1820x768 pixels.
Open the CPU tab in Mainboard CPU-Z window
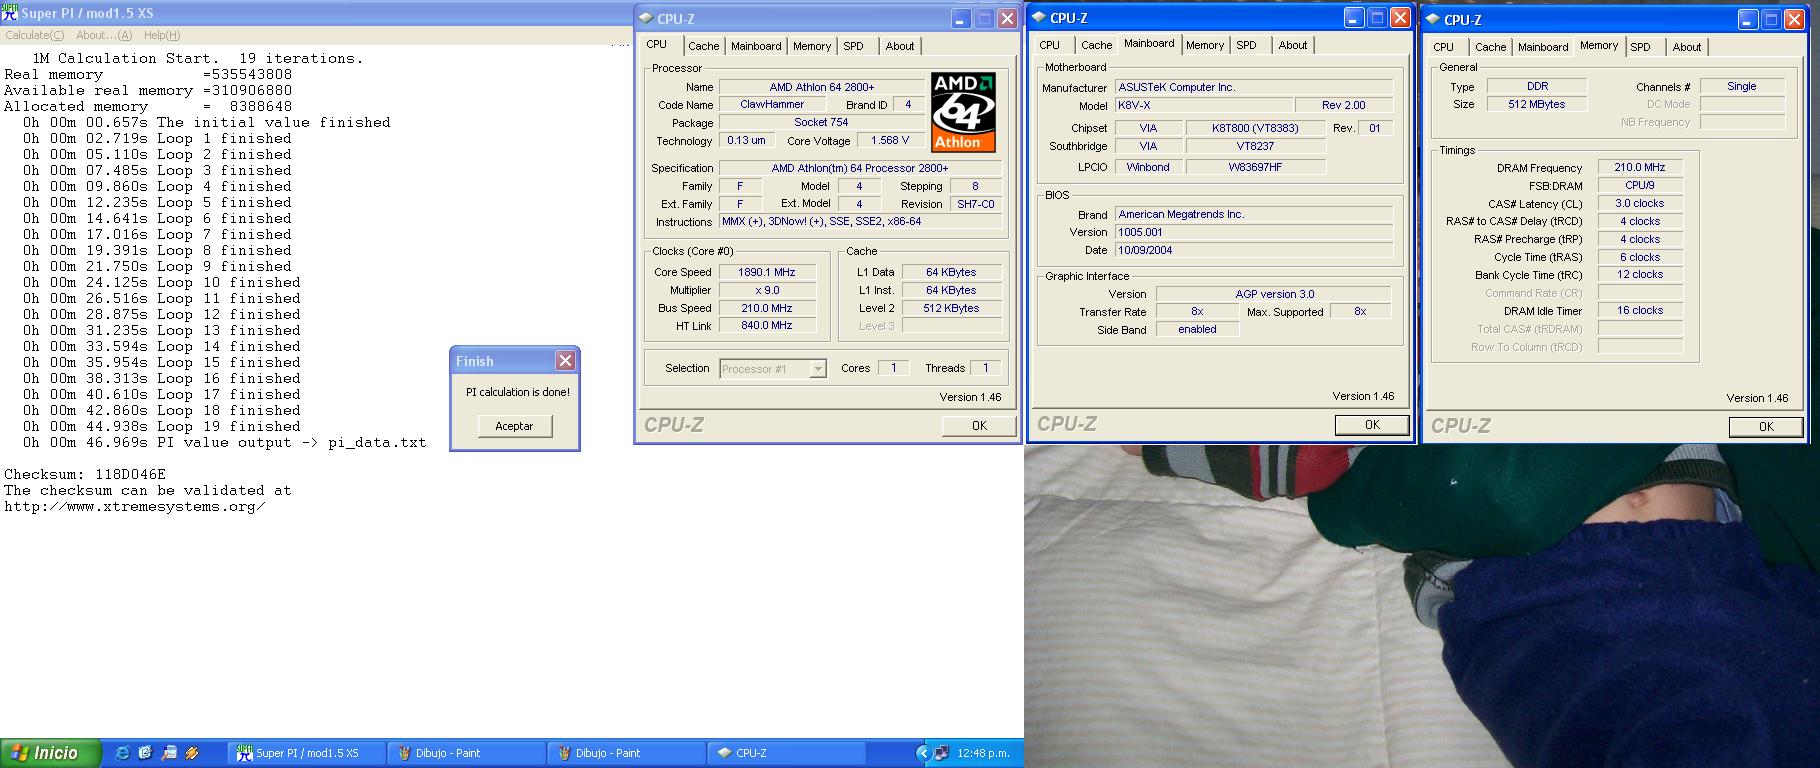(1049, 45)
